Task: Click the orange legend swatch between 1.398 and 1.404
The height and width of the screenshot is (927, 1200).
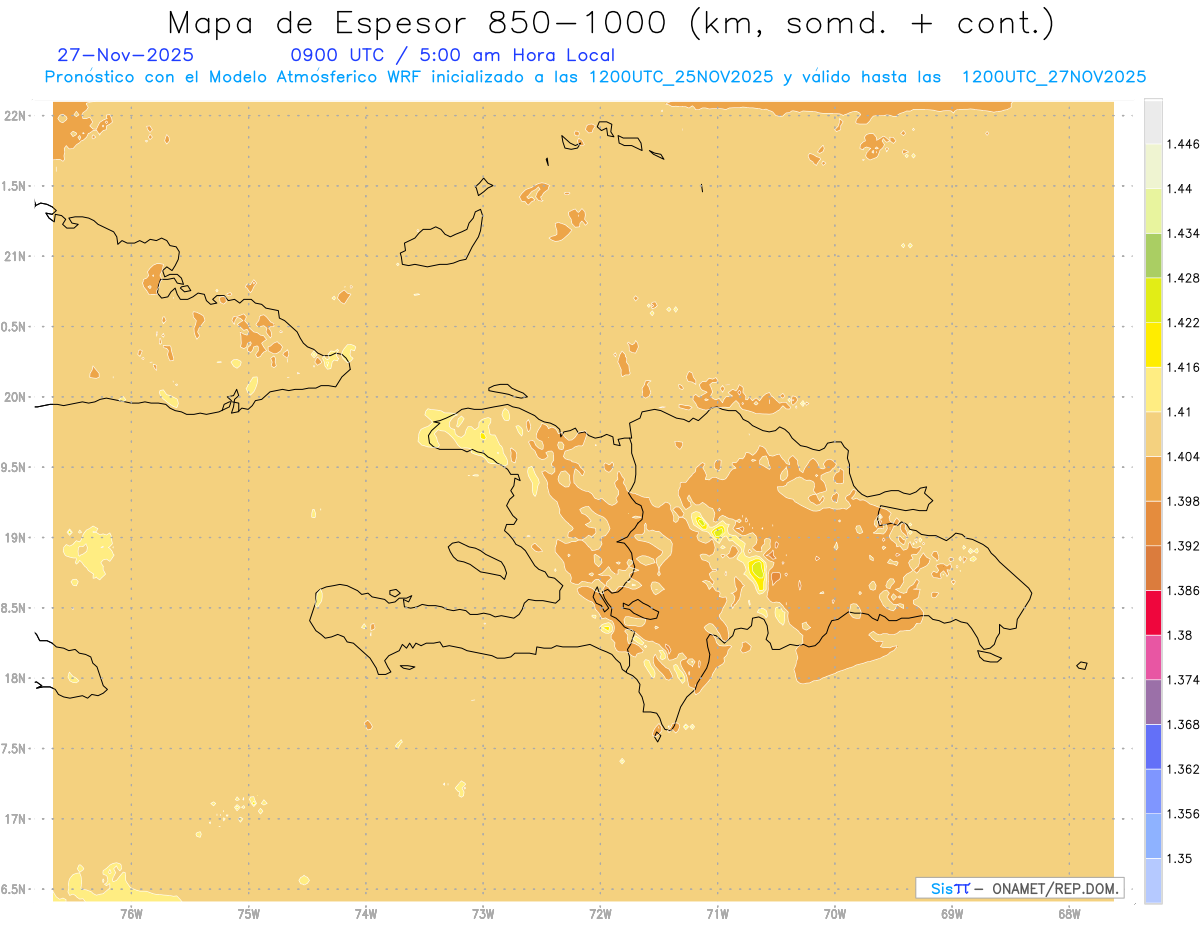Action: (1153, 478)
